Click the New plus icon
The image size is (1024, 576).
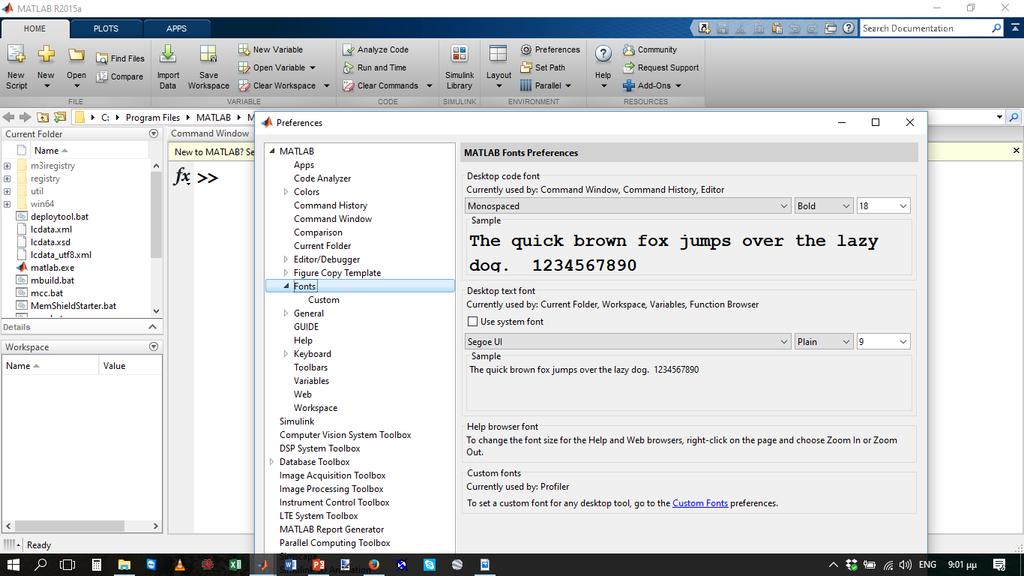[46, 54]
